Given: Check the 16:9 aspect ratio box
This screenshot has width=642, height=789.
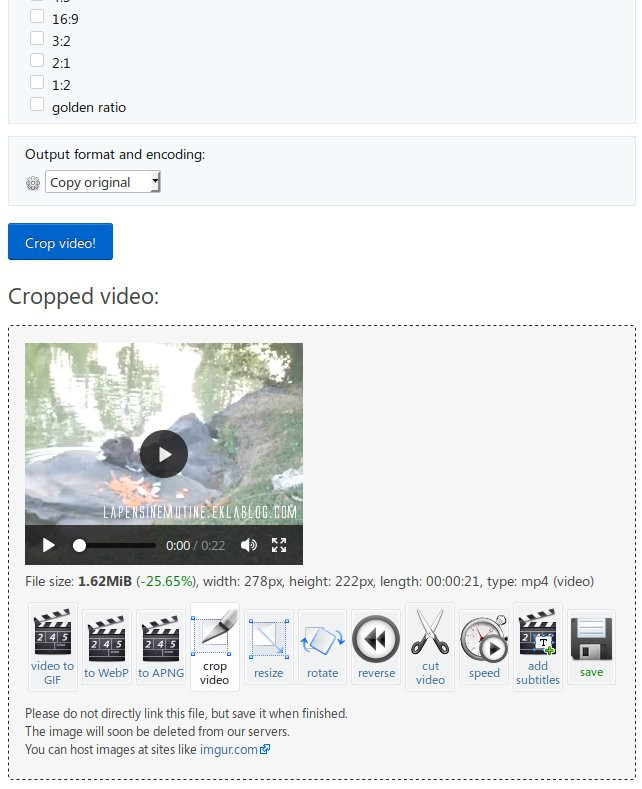Looking at the screenshot, I should (37, 17).
